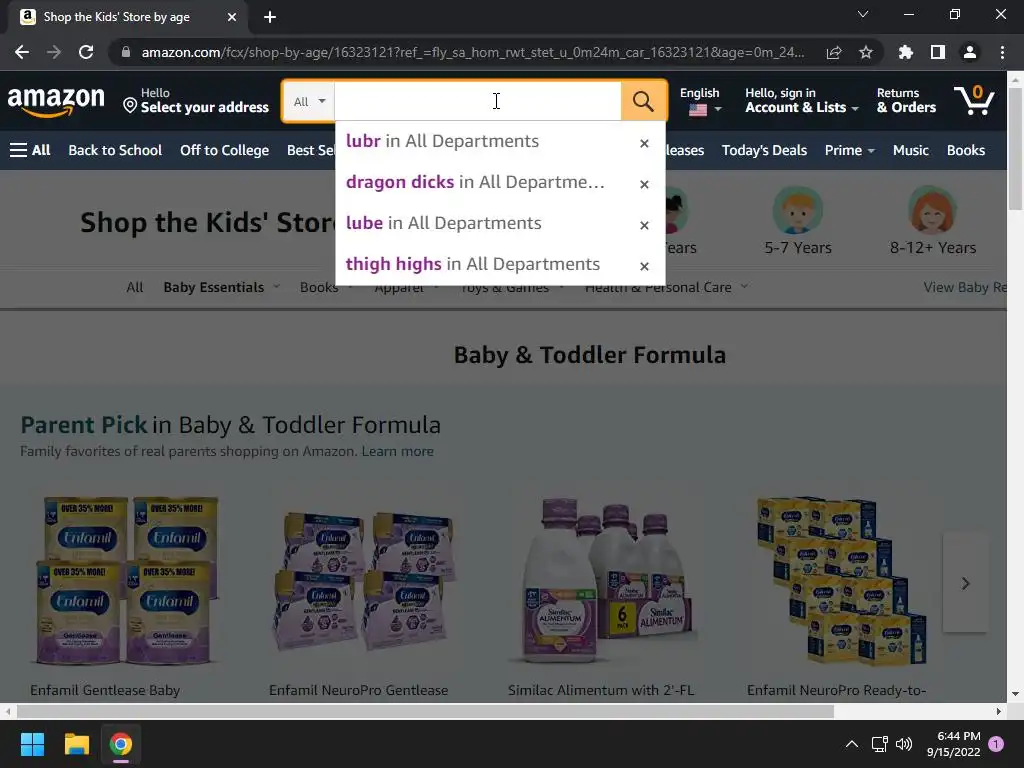Screen dimensions: 1024x768
Task: Open the Enfamil NeuroPro Gentlease product image
Action: pyautogui.click(x=364, y=580)
